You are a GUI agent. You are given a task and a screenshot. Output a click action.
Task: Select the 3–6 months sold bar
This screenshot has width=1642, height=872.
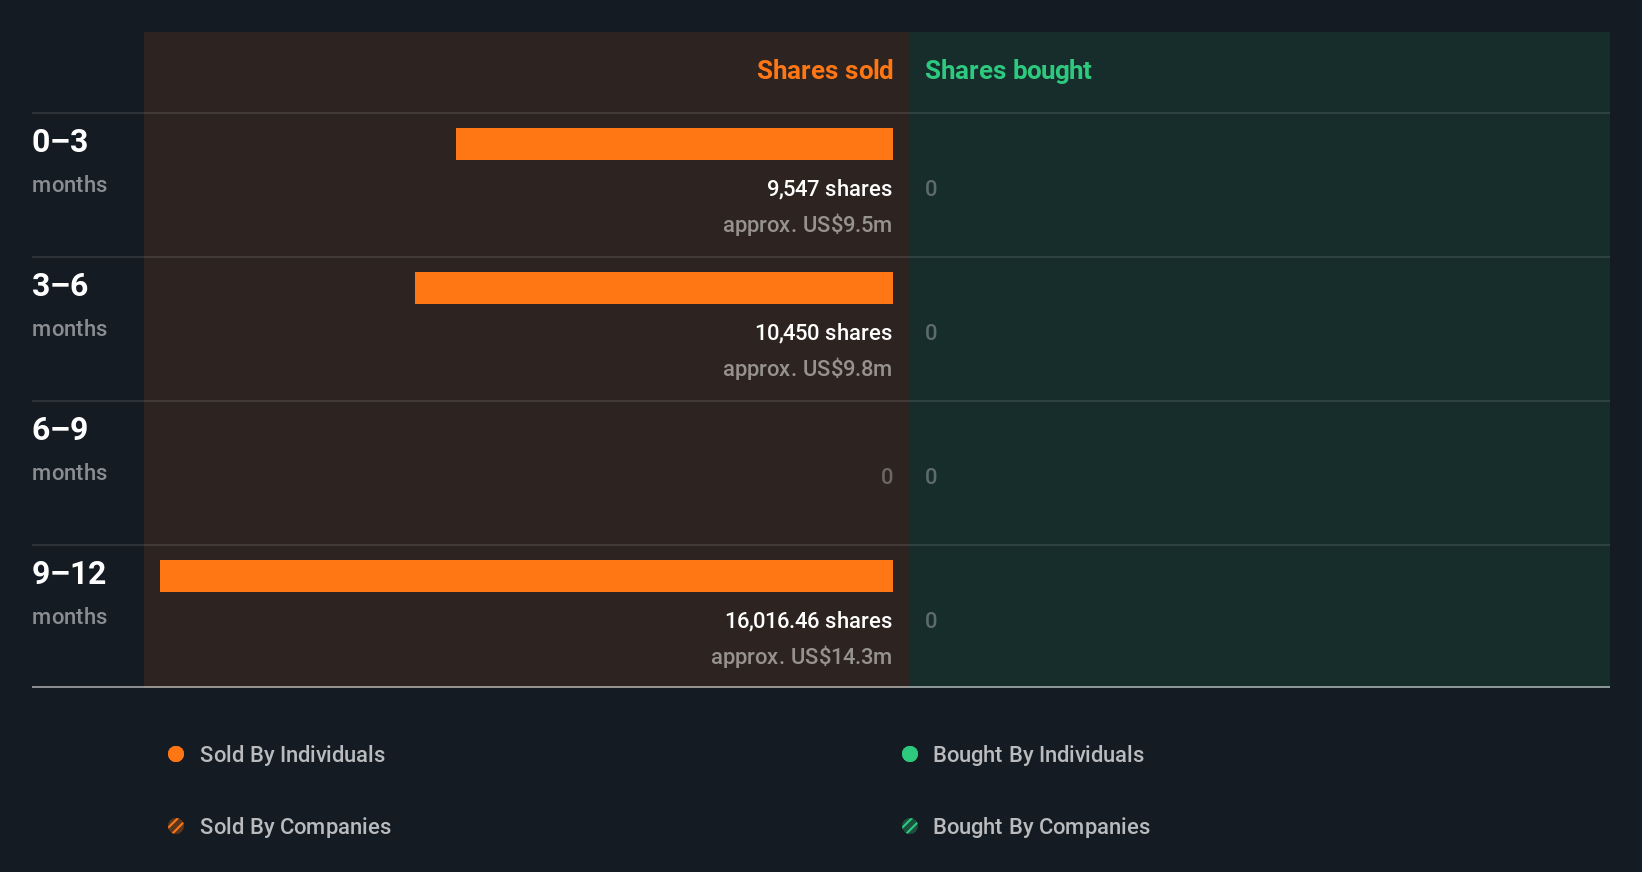click(x=654, y=288)
